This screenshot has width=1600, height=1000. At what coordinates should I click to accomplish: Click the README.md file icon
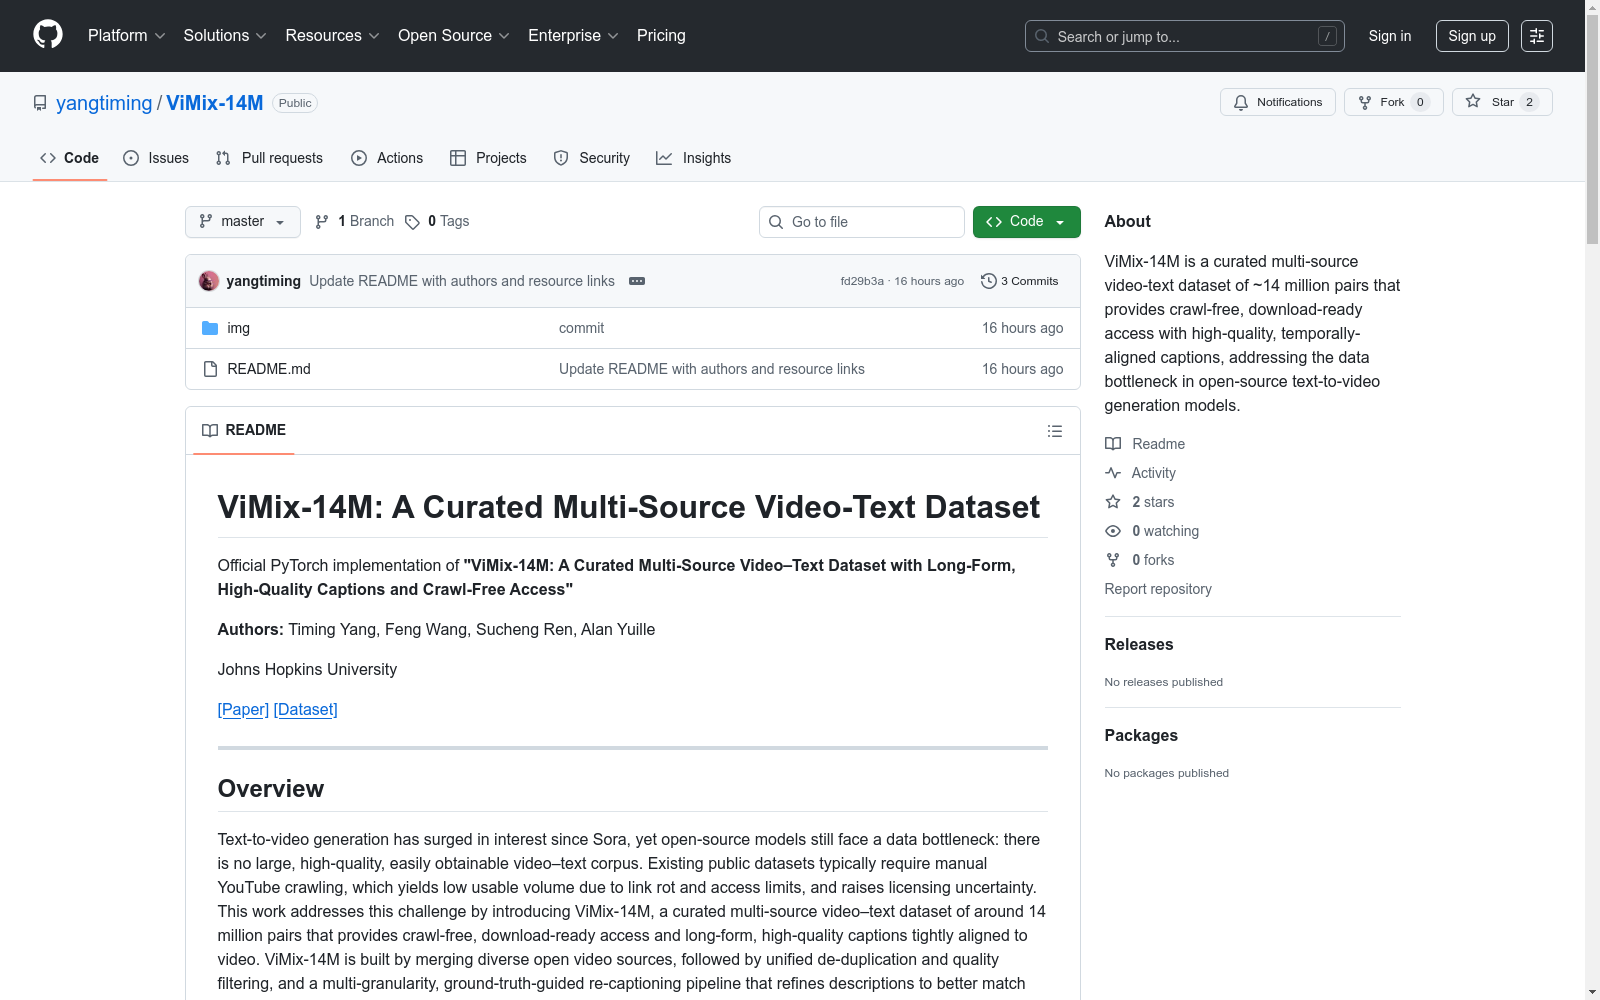[210, 369]
